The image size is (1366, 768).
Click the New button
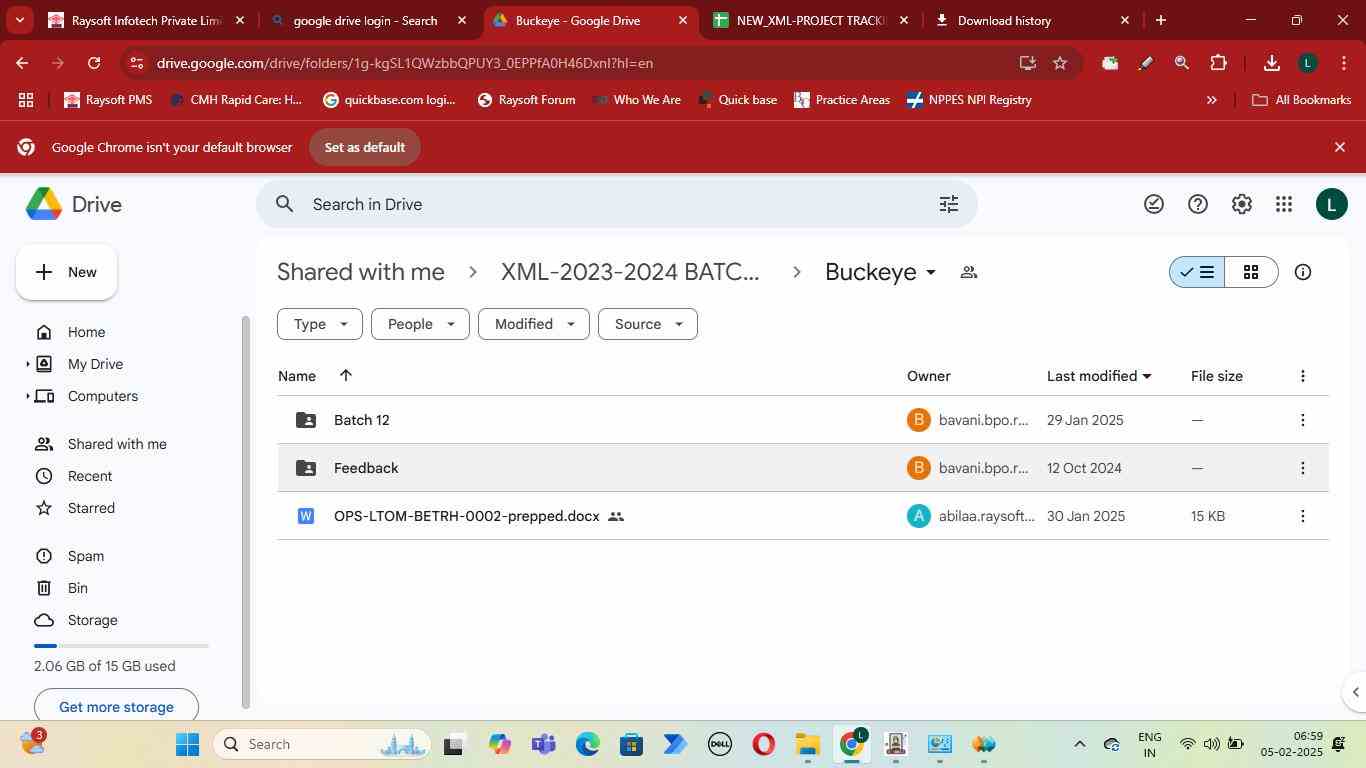tap(66, 272)
